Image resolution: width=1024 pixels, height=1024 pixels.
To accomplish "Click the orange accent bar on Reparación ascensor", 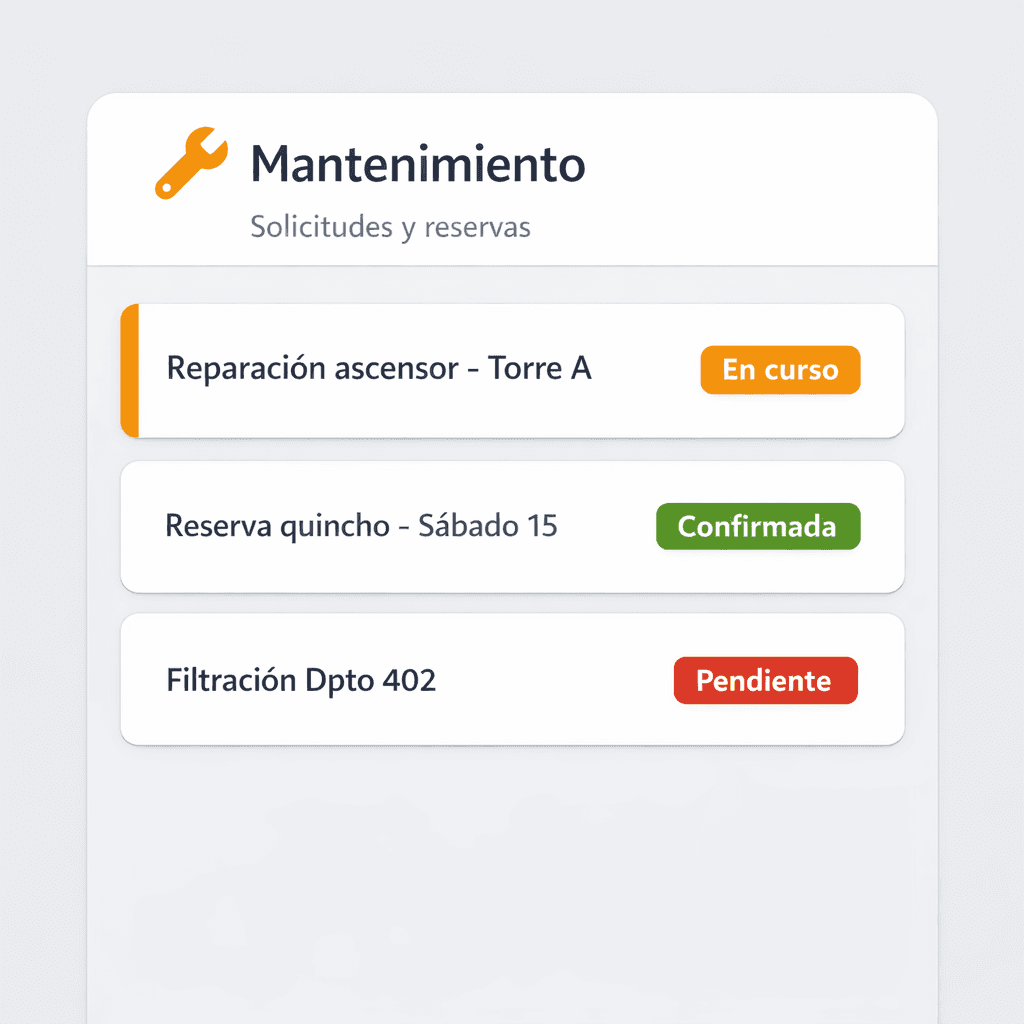I will (x=128, y=370).
